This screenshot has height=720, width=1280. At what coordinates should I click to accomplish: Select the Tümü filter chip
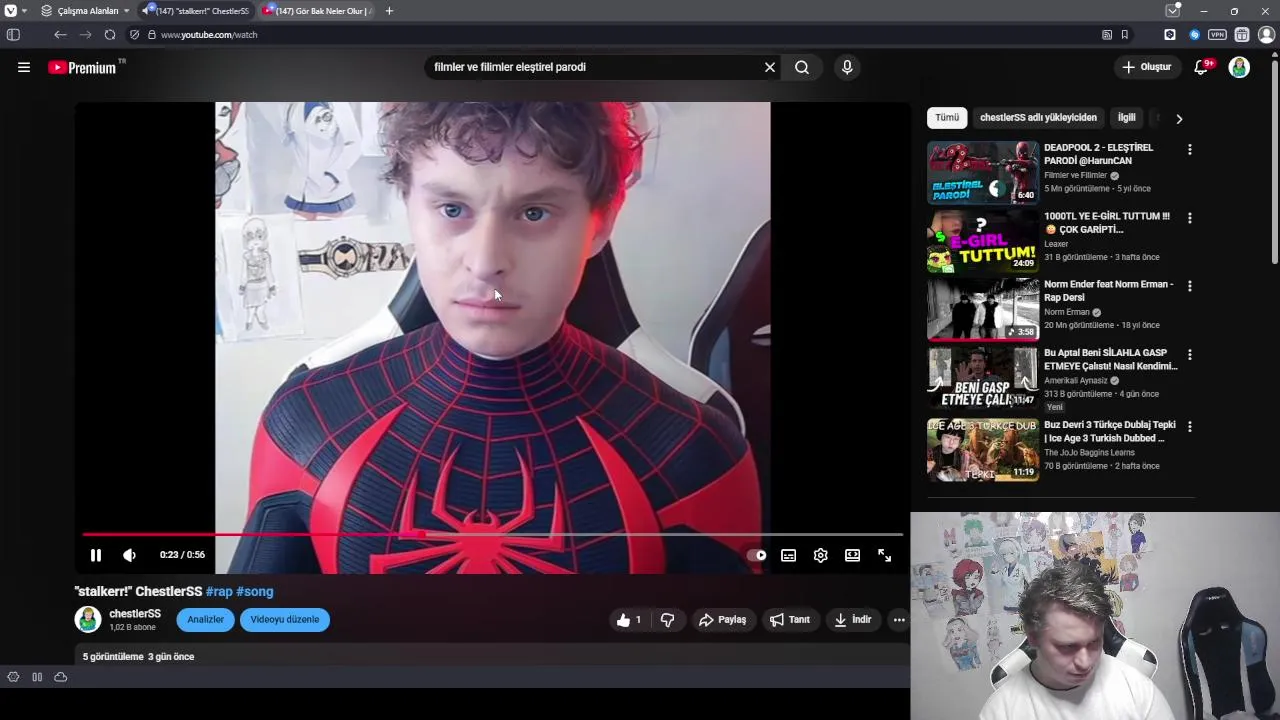(x=947, y=118)
